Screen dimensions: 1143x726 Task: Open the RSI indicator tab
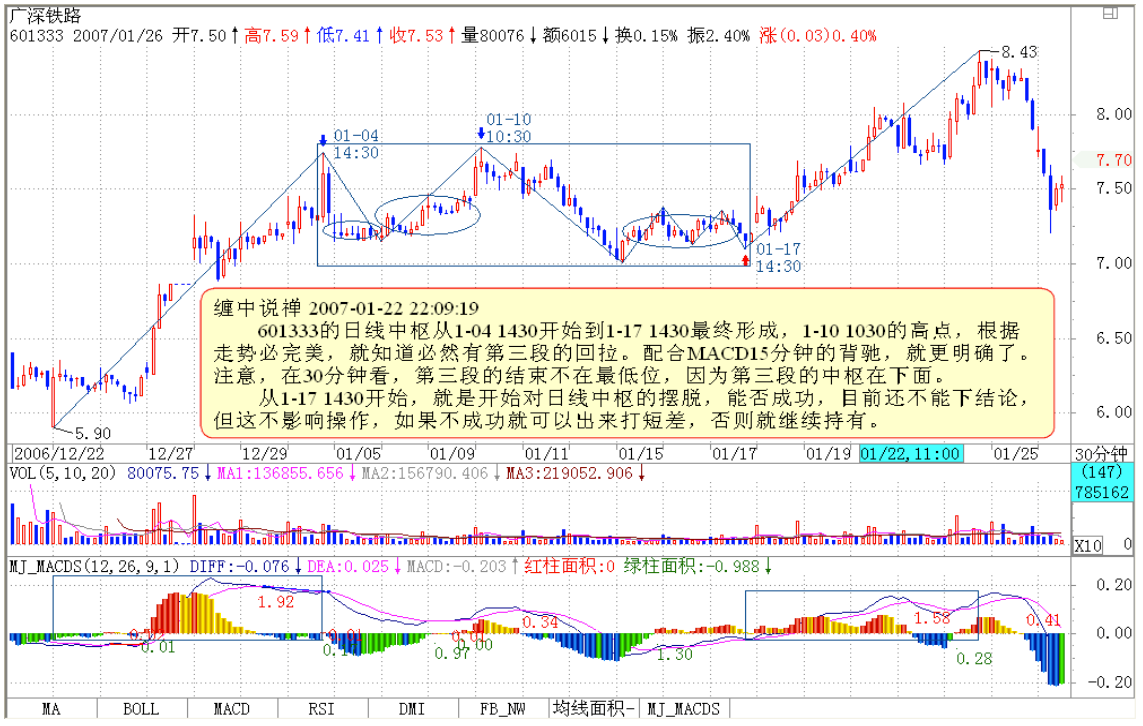pos(321,709)
